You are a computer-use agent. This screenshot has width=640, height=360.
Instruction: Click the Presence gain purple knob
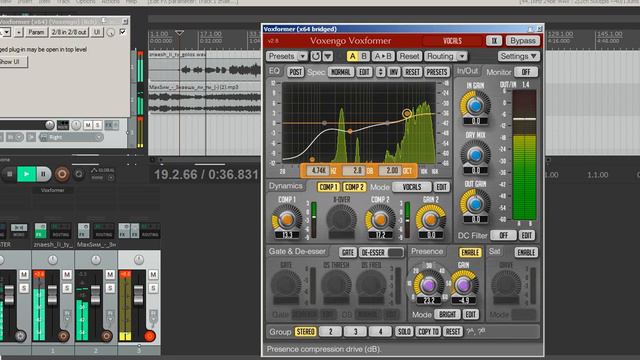[463, 285]
